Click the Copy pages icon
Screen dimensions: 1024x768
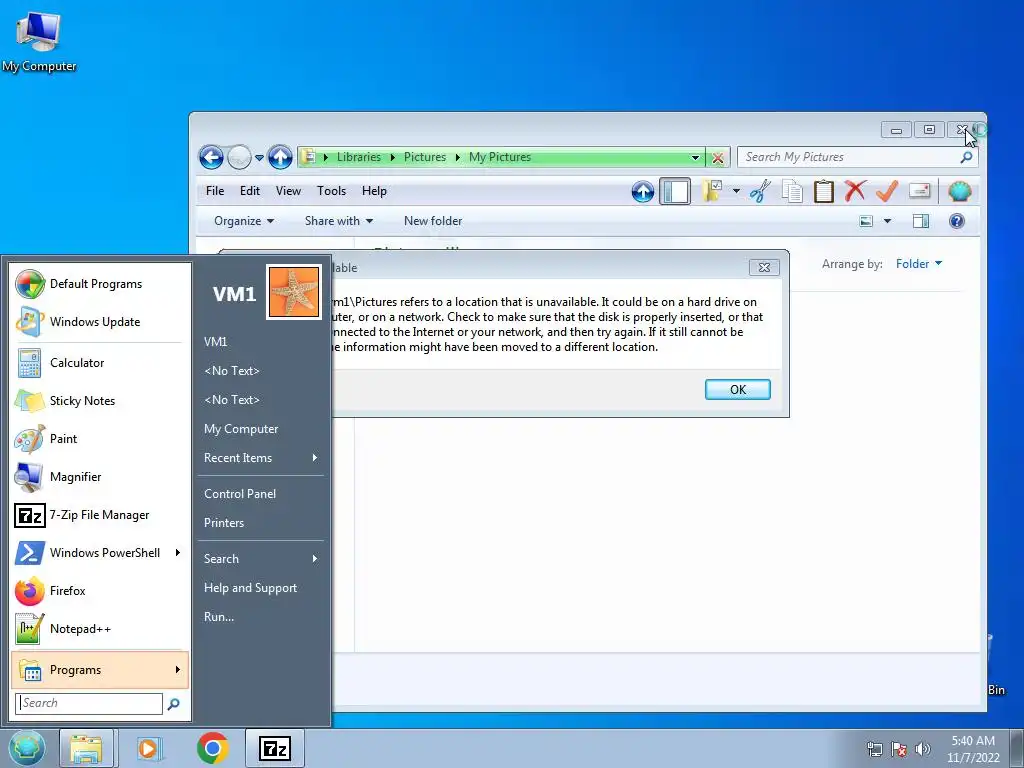(x=792, y=191)
